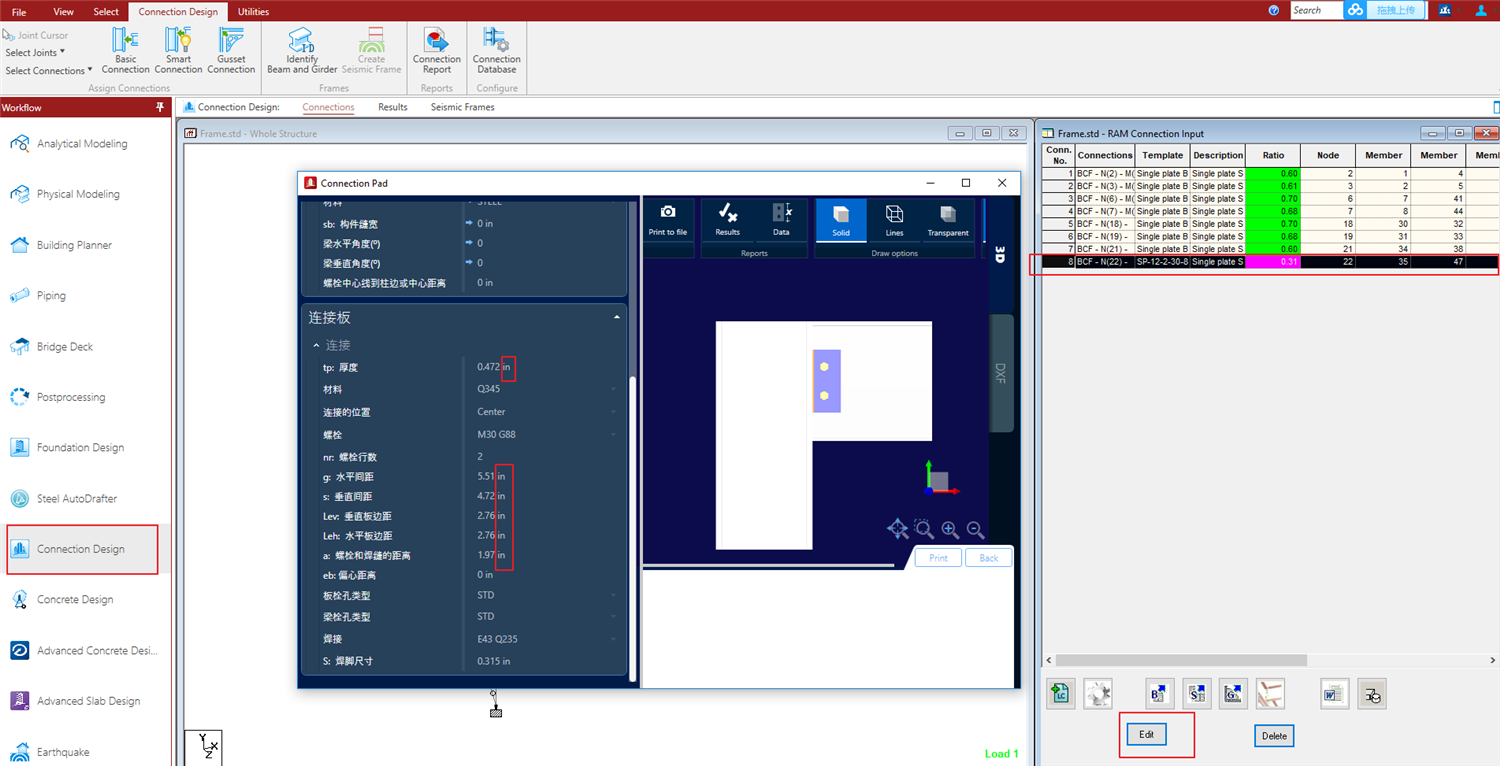The image size is (1500, 766).
Task: Switch draw option to Lines
Action: pyautogui.click(x=894, y=219)
